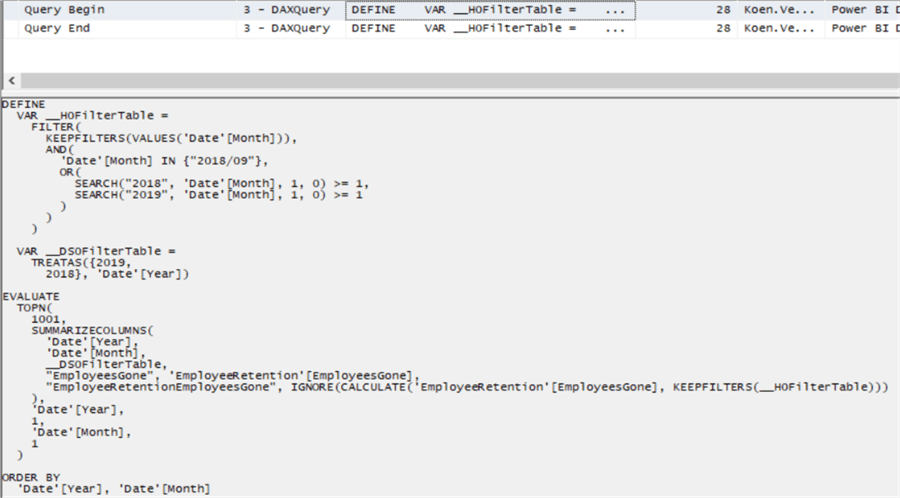The width and height of the screenshot is (900, 498).
Task: Click the "2018}, 'Date'[Year])" line
Action: [x=117, y=274]
